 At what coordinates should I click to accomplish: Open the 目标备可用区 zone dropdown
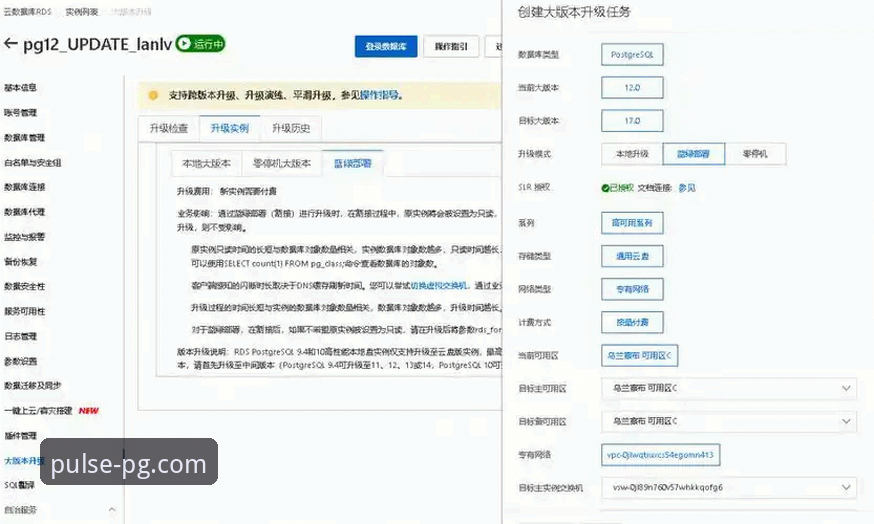tap(729, 421)
